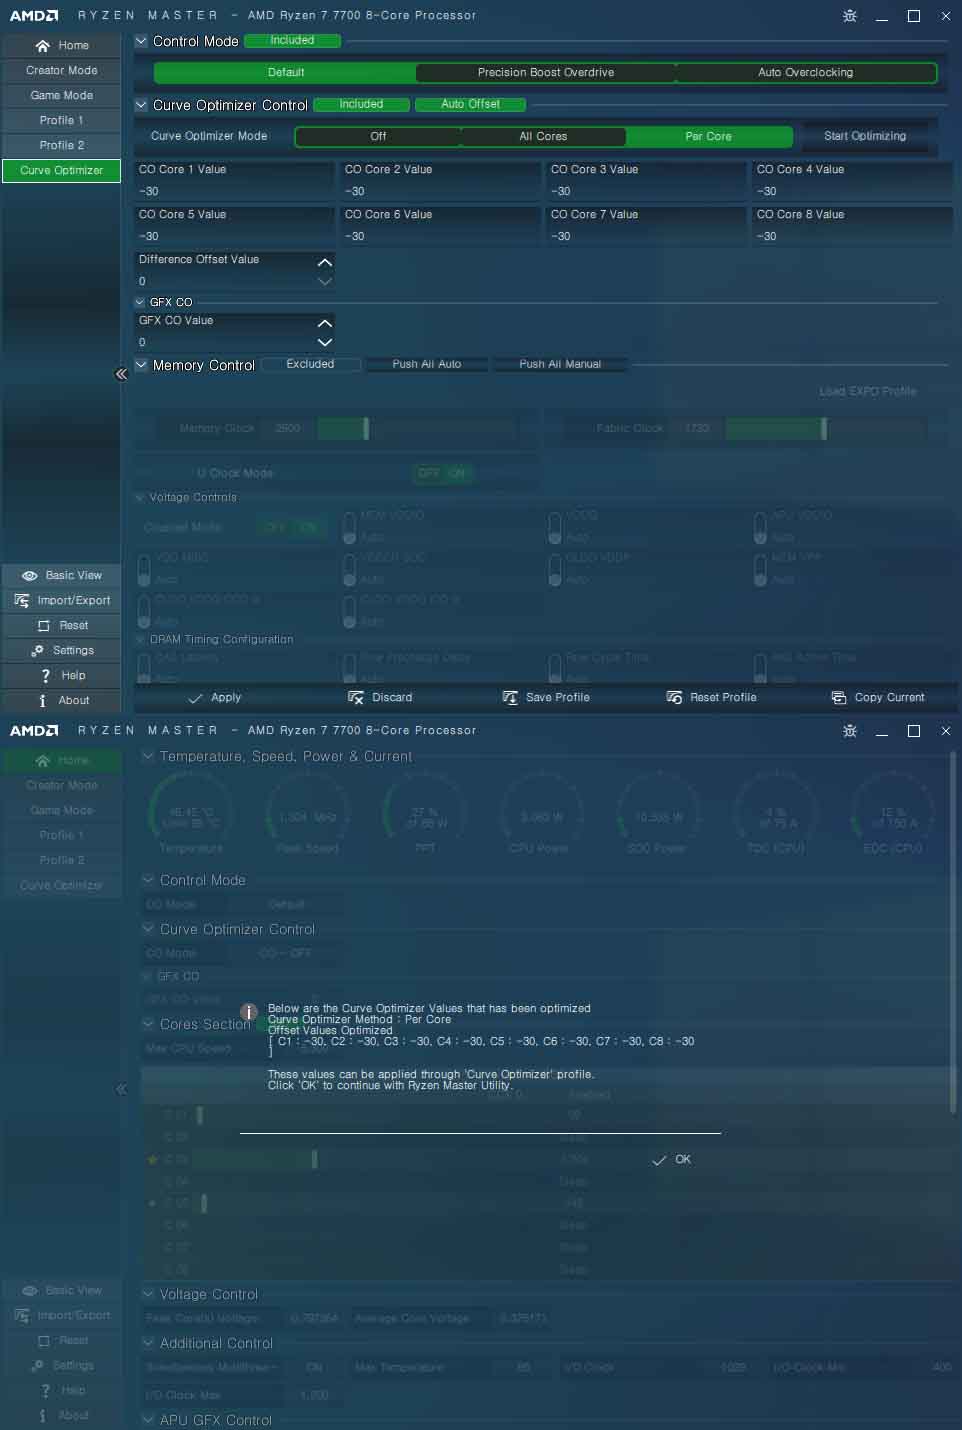Save Profile from the bottom action bar
The width and height of the screenshot is (962, 1430).
tap(546, 698)
